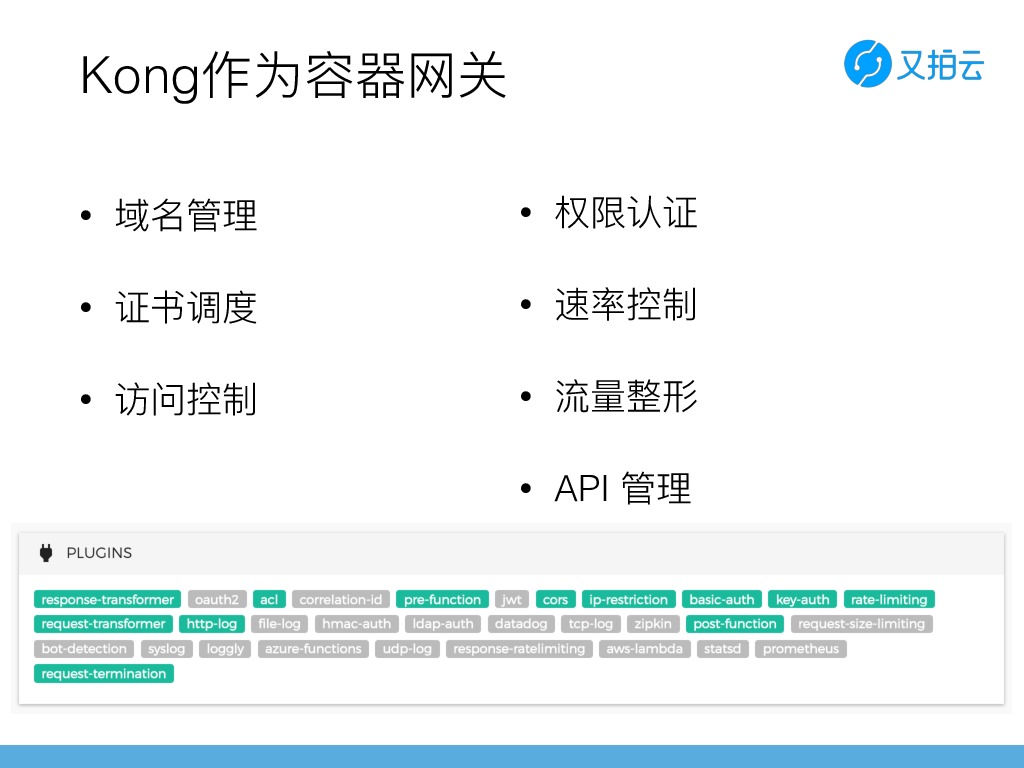Click the bullet text '访问控制'
1024x768 pixels.
(x=186, y=399)
